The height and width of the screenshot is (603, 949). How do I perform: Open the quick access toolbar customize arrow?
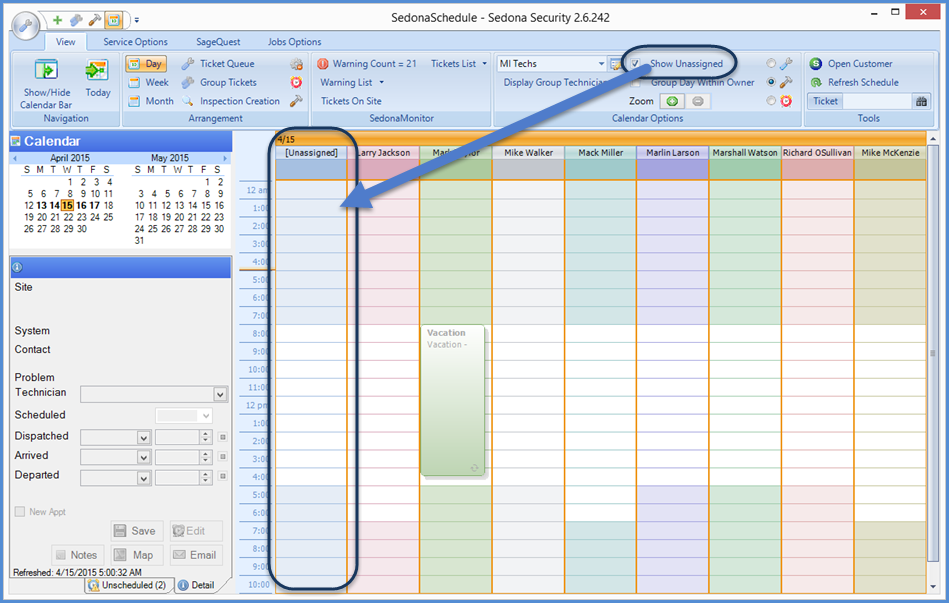click(x=137, y=20)
